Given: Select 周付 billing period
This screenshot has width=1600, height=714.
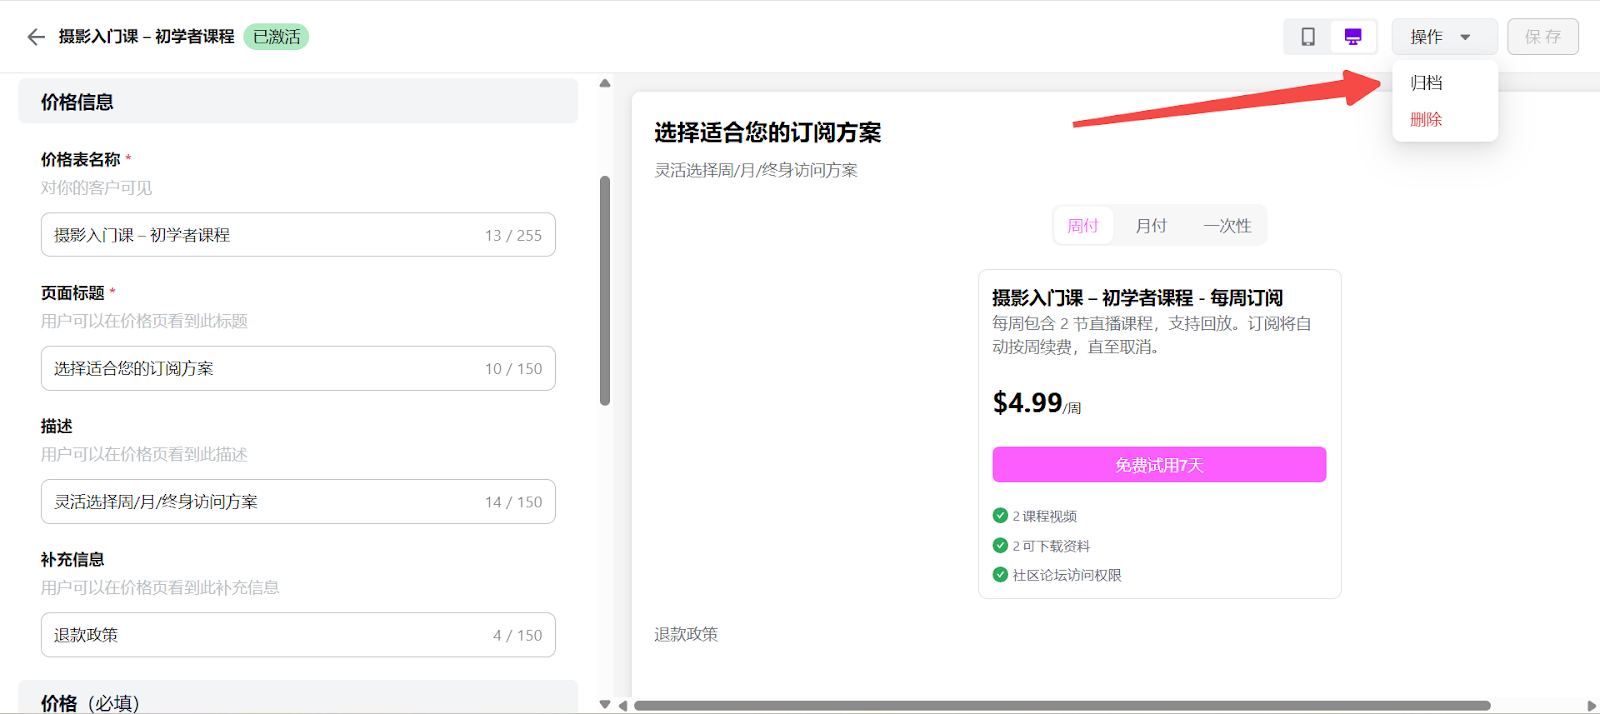Looking at the screenshot, I should click(x=1083, y=226).
